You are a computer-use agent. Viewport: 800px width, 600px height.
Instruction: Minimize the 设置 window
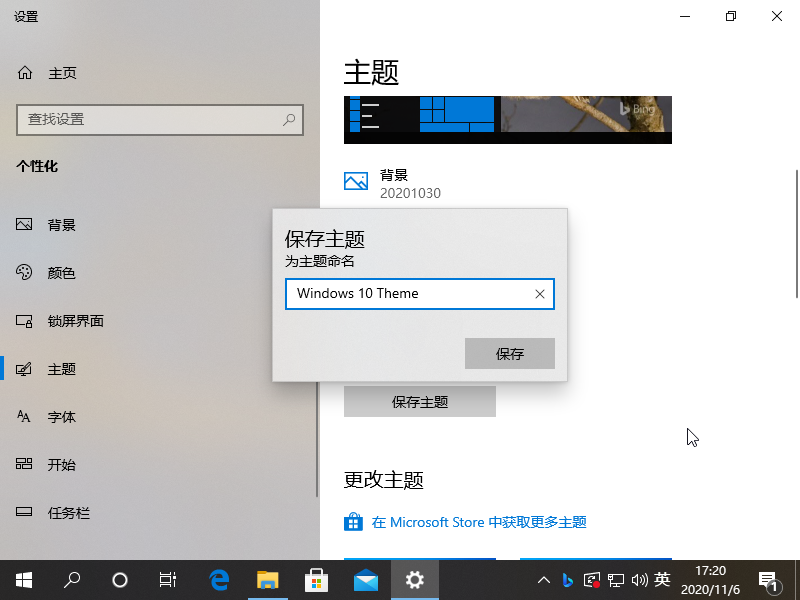click(x=685, y=16)
